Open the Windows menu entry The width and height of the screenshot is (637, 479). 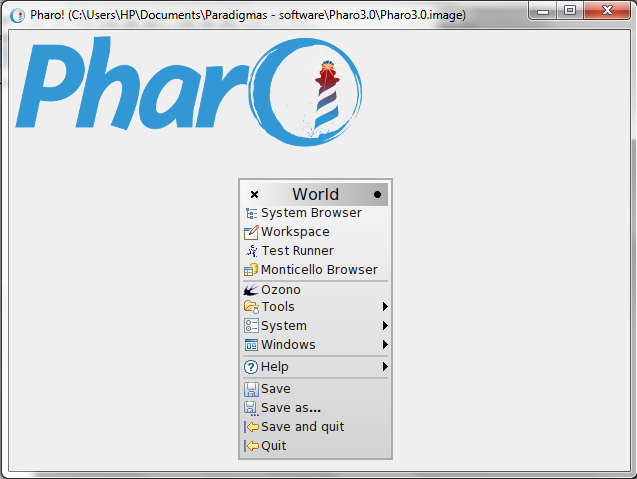(x=315, y=345)
